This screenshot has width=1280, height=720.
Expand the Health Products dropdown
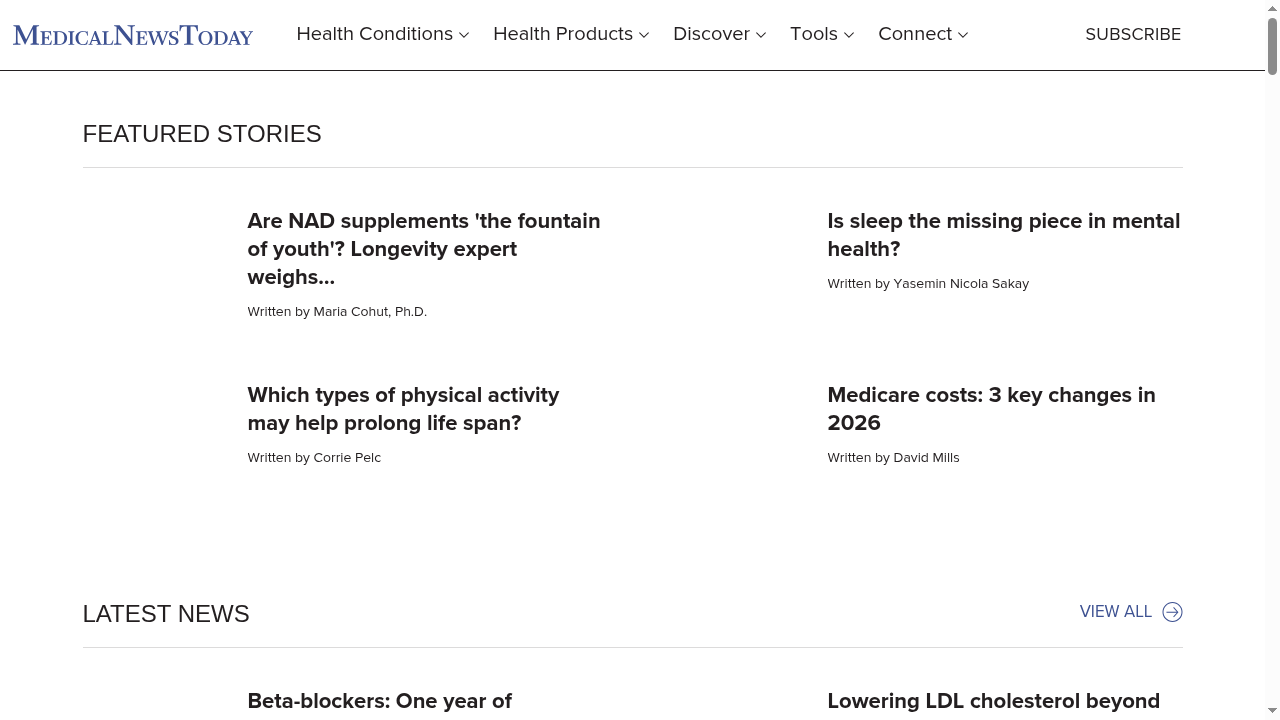click(x=570, y=34)
